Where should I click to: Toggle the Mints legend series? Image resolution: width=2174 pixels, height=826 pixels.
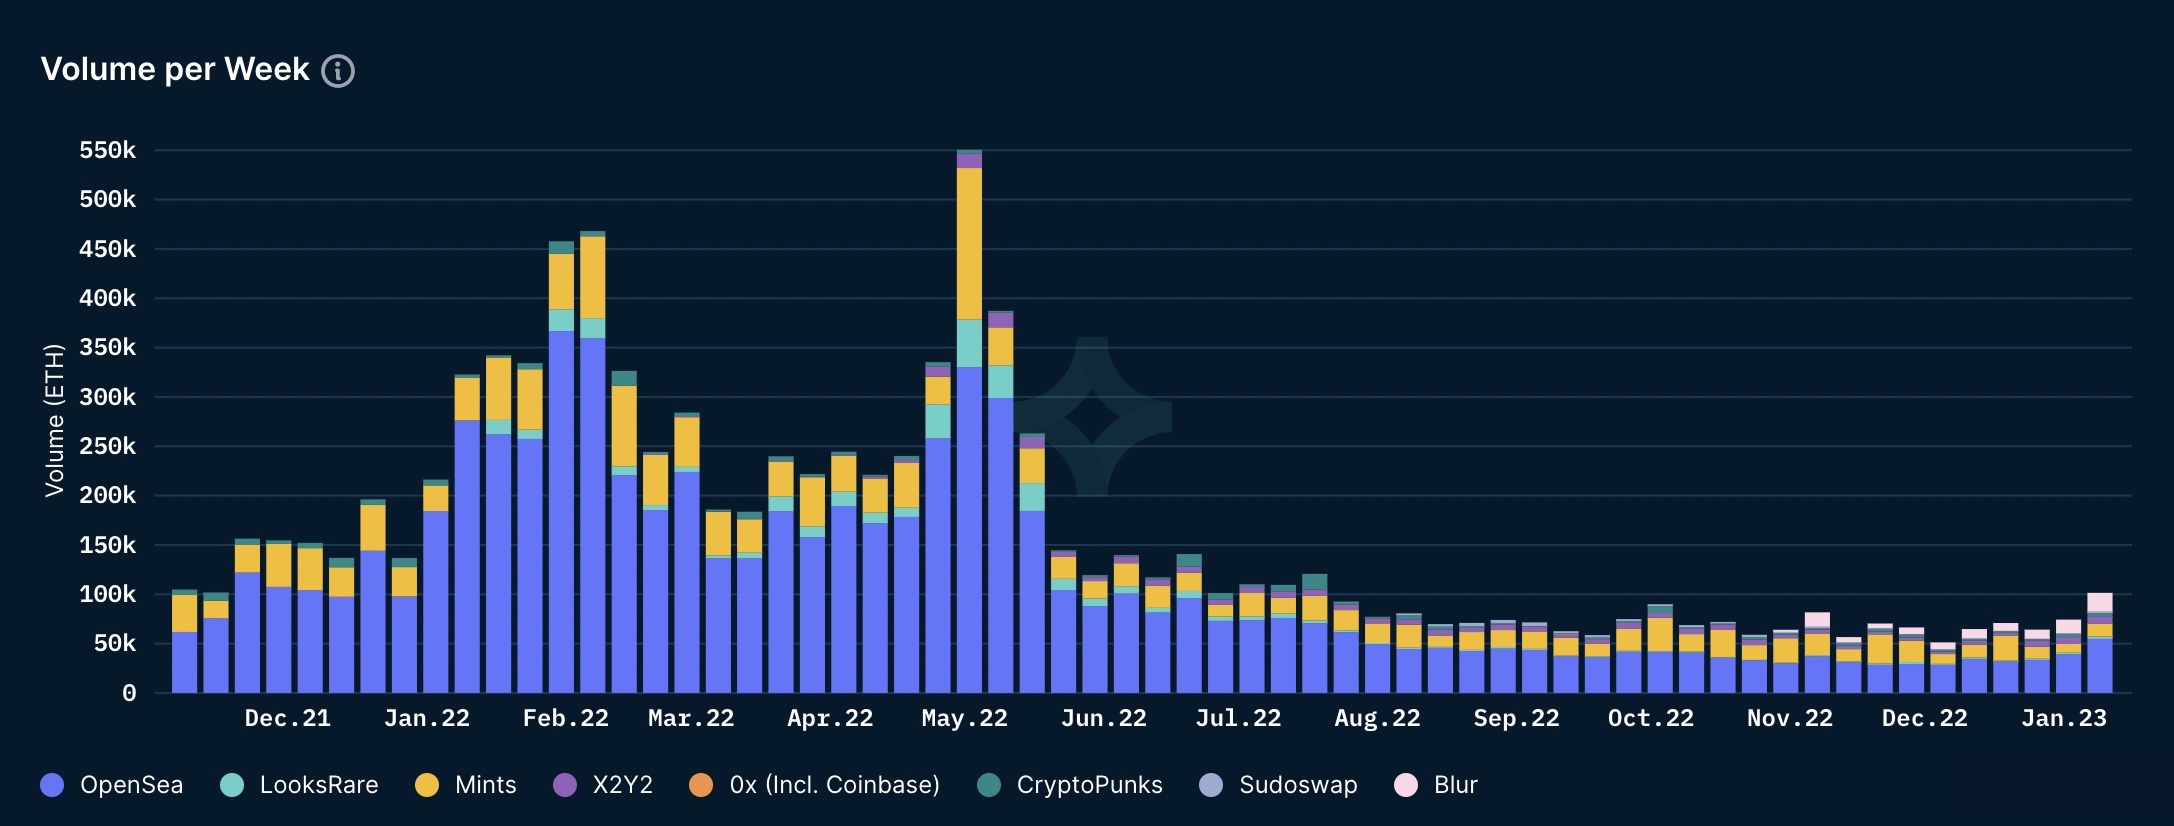pos(465,785)
